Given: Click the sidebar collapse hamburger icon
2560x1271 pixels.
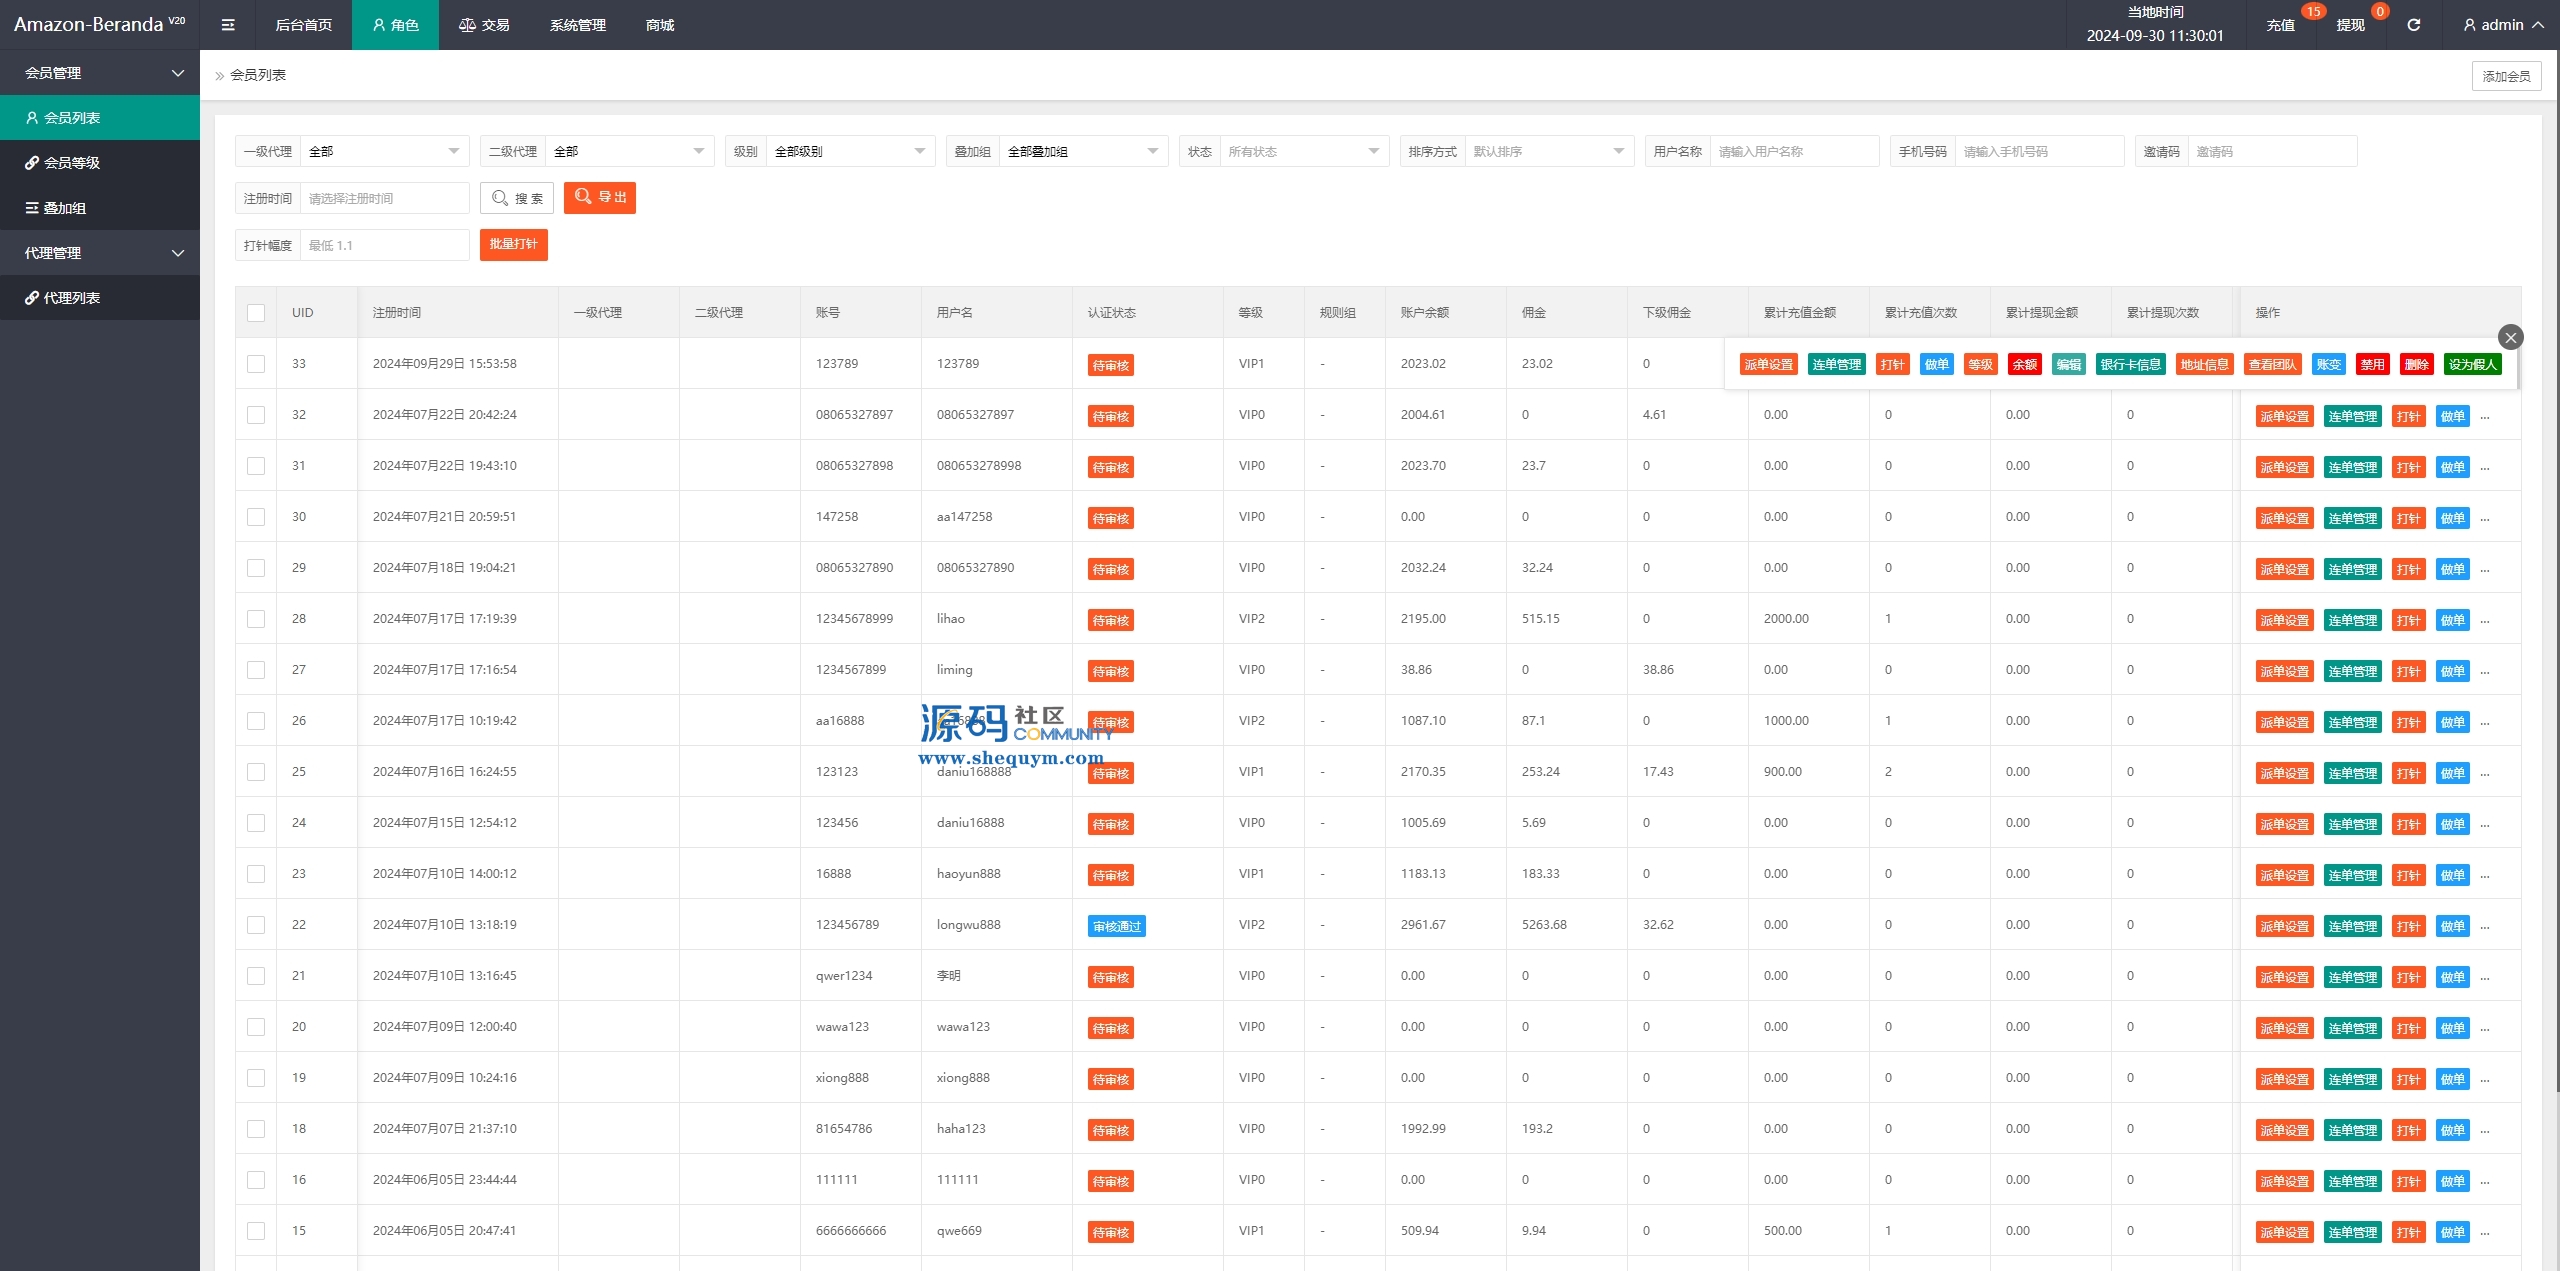Looking at the screenshot, I should [x=228, y=25].
